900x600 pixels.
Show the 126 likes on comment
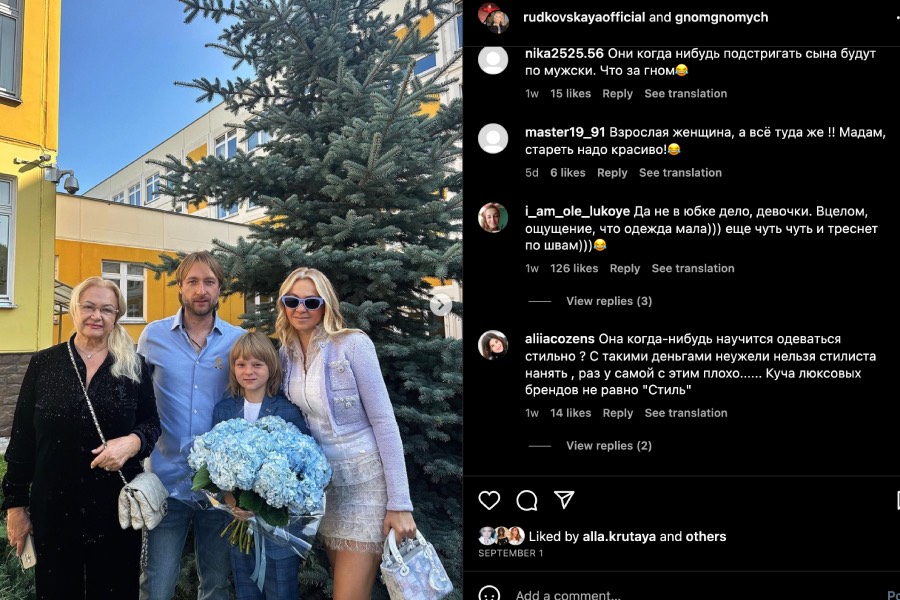(574, 268)
